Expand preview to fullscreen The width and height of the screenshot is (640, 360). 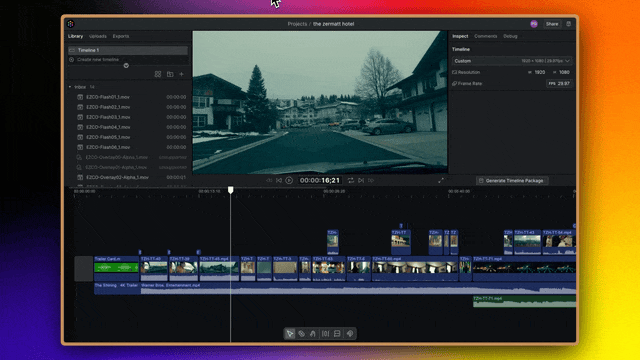click(441, 180)
